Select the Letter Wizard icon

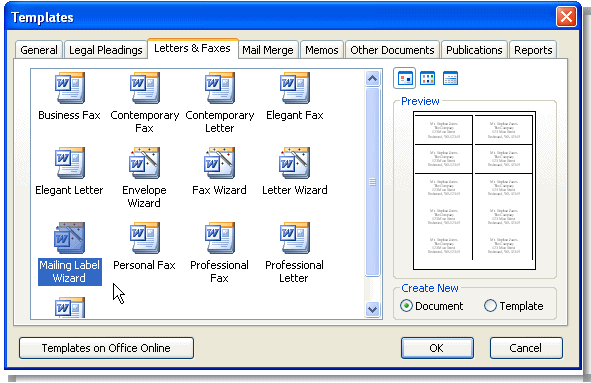pos(294,162)
